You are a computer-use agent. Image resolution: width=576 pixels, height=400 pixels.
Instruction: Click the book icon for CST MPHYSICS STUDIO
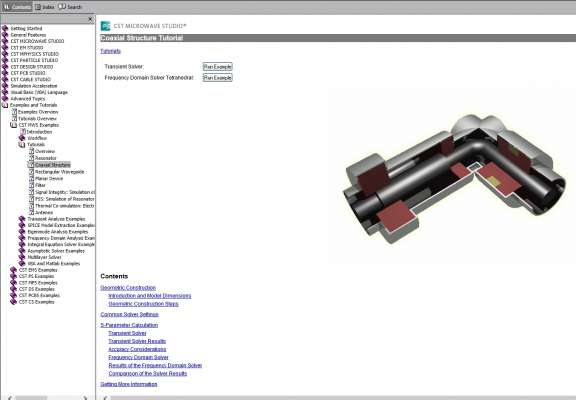[5, 54]
